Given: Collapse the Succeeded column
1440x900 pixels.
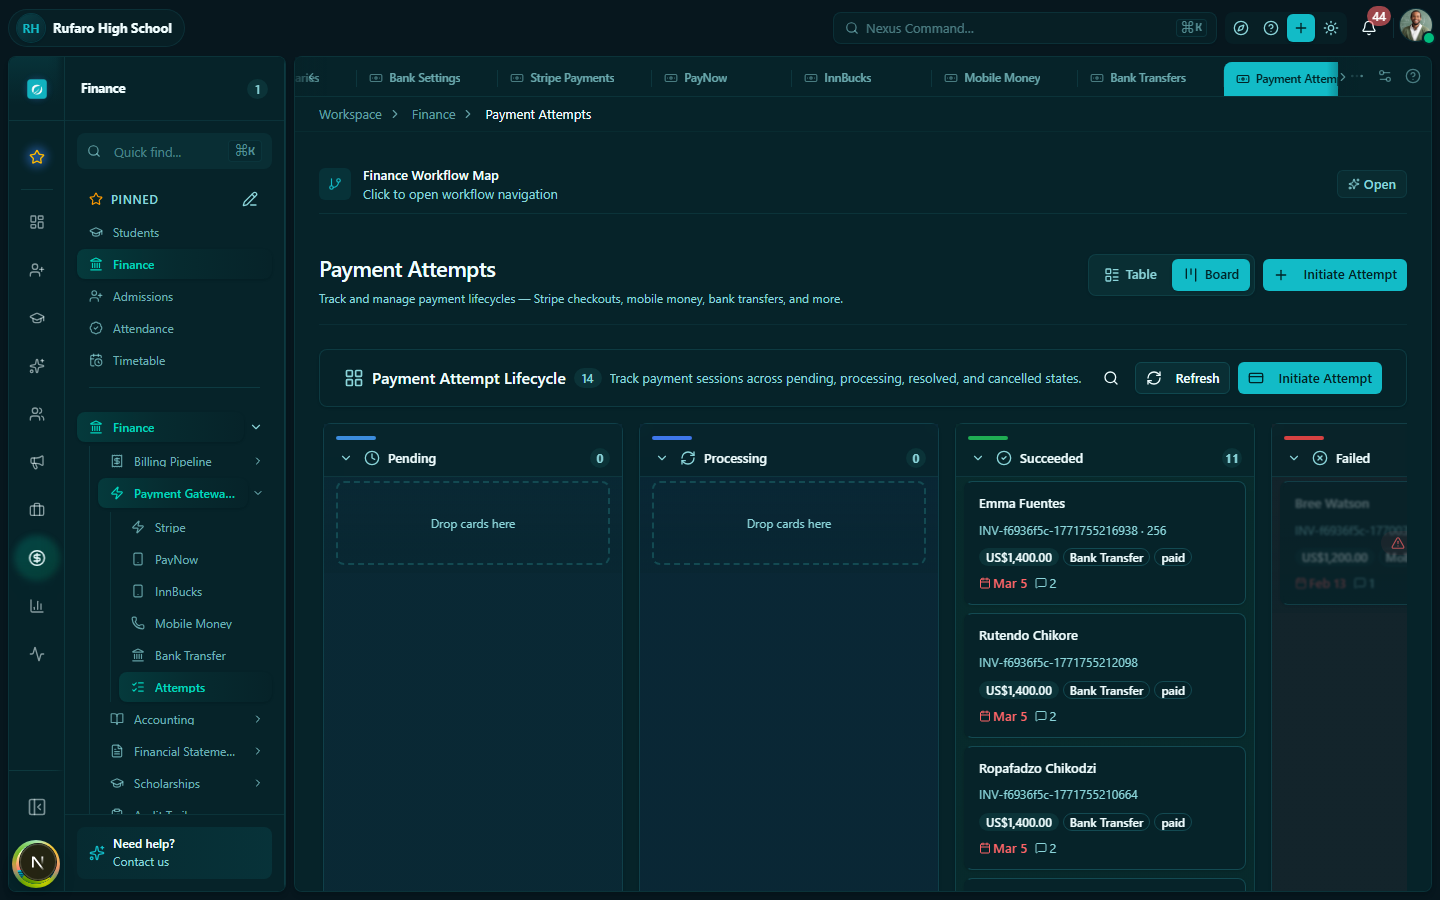Looking at the screenshot, I should (x=978, y=458).
